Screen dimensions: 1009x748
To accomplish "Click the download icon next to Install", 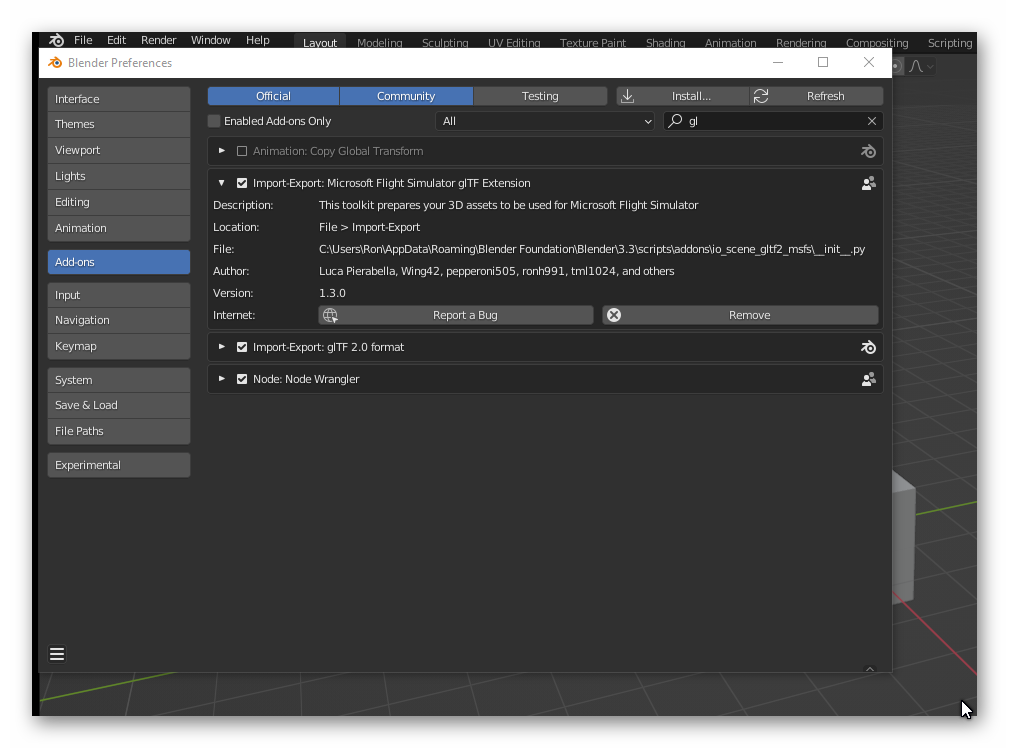I will (627, 96).
